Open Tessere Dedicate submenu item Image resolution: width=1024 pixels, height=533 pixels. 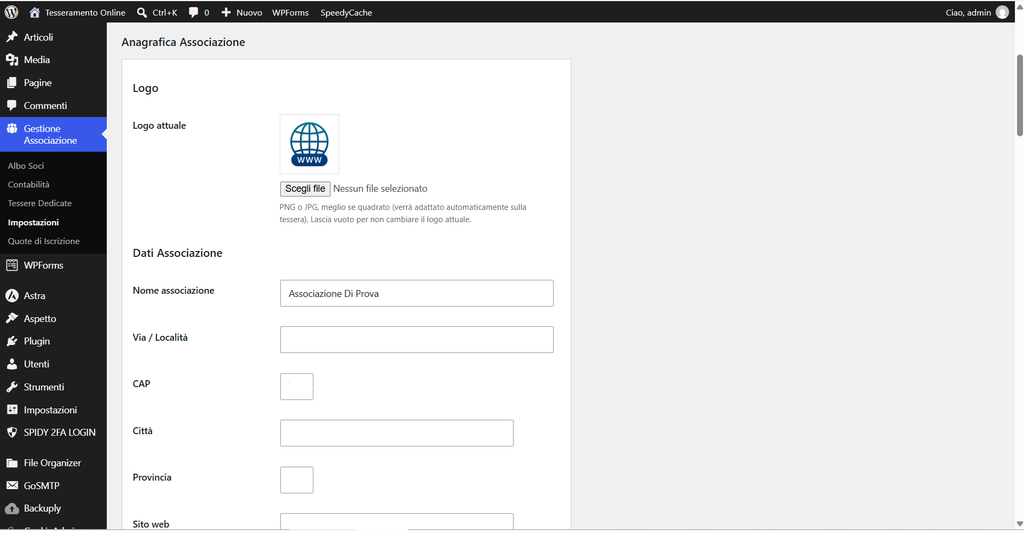click(x=40, y=204)
